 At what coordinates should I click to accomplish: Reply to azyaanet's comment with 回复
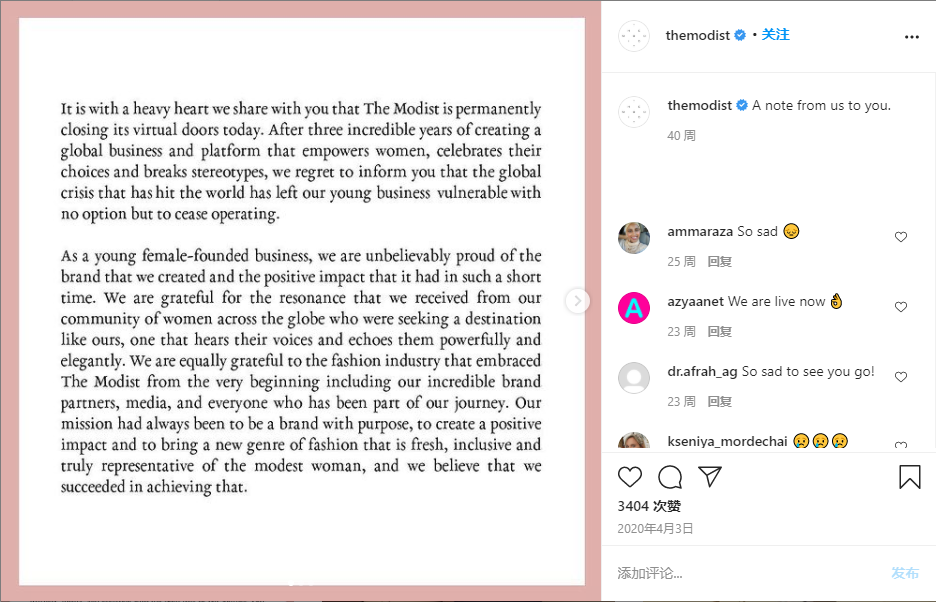coord(720,332)
